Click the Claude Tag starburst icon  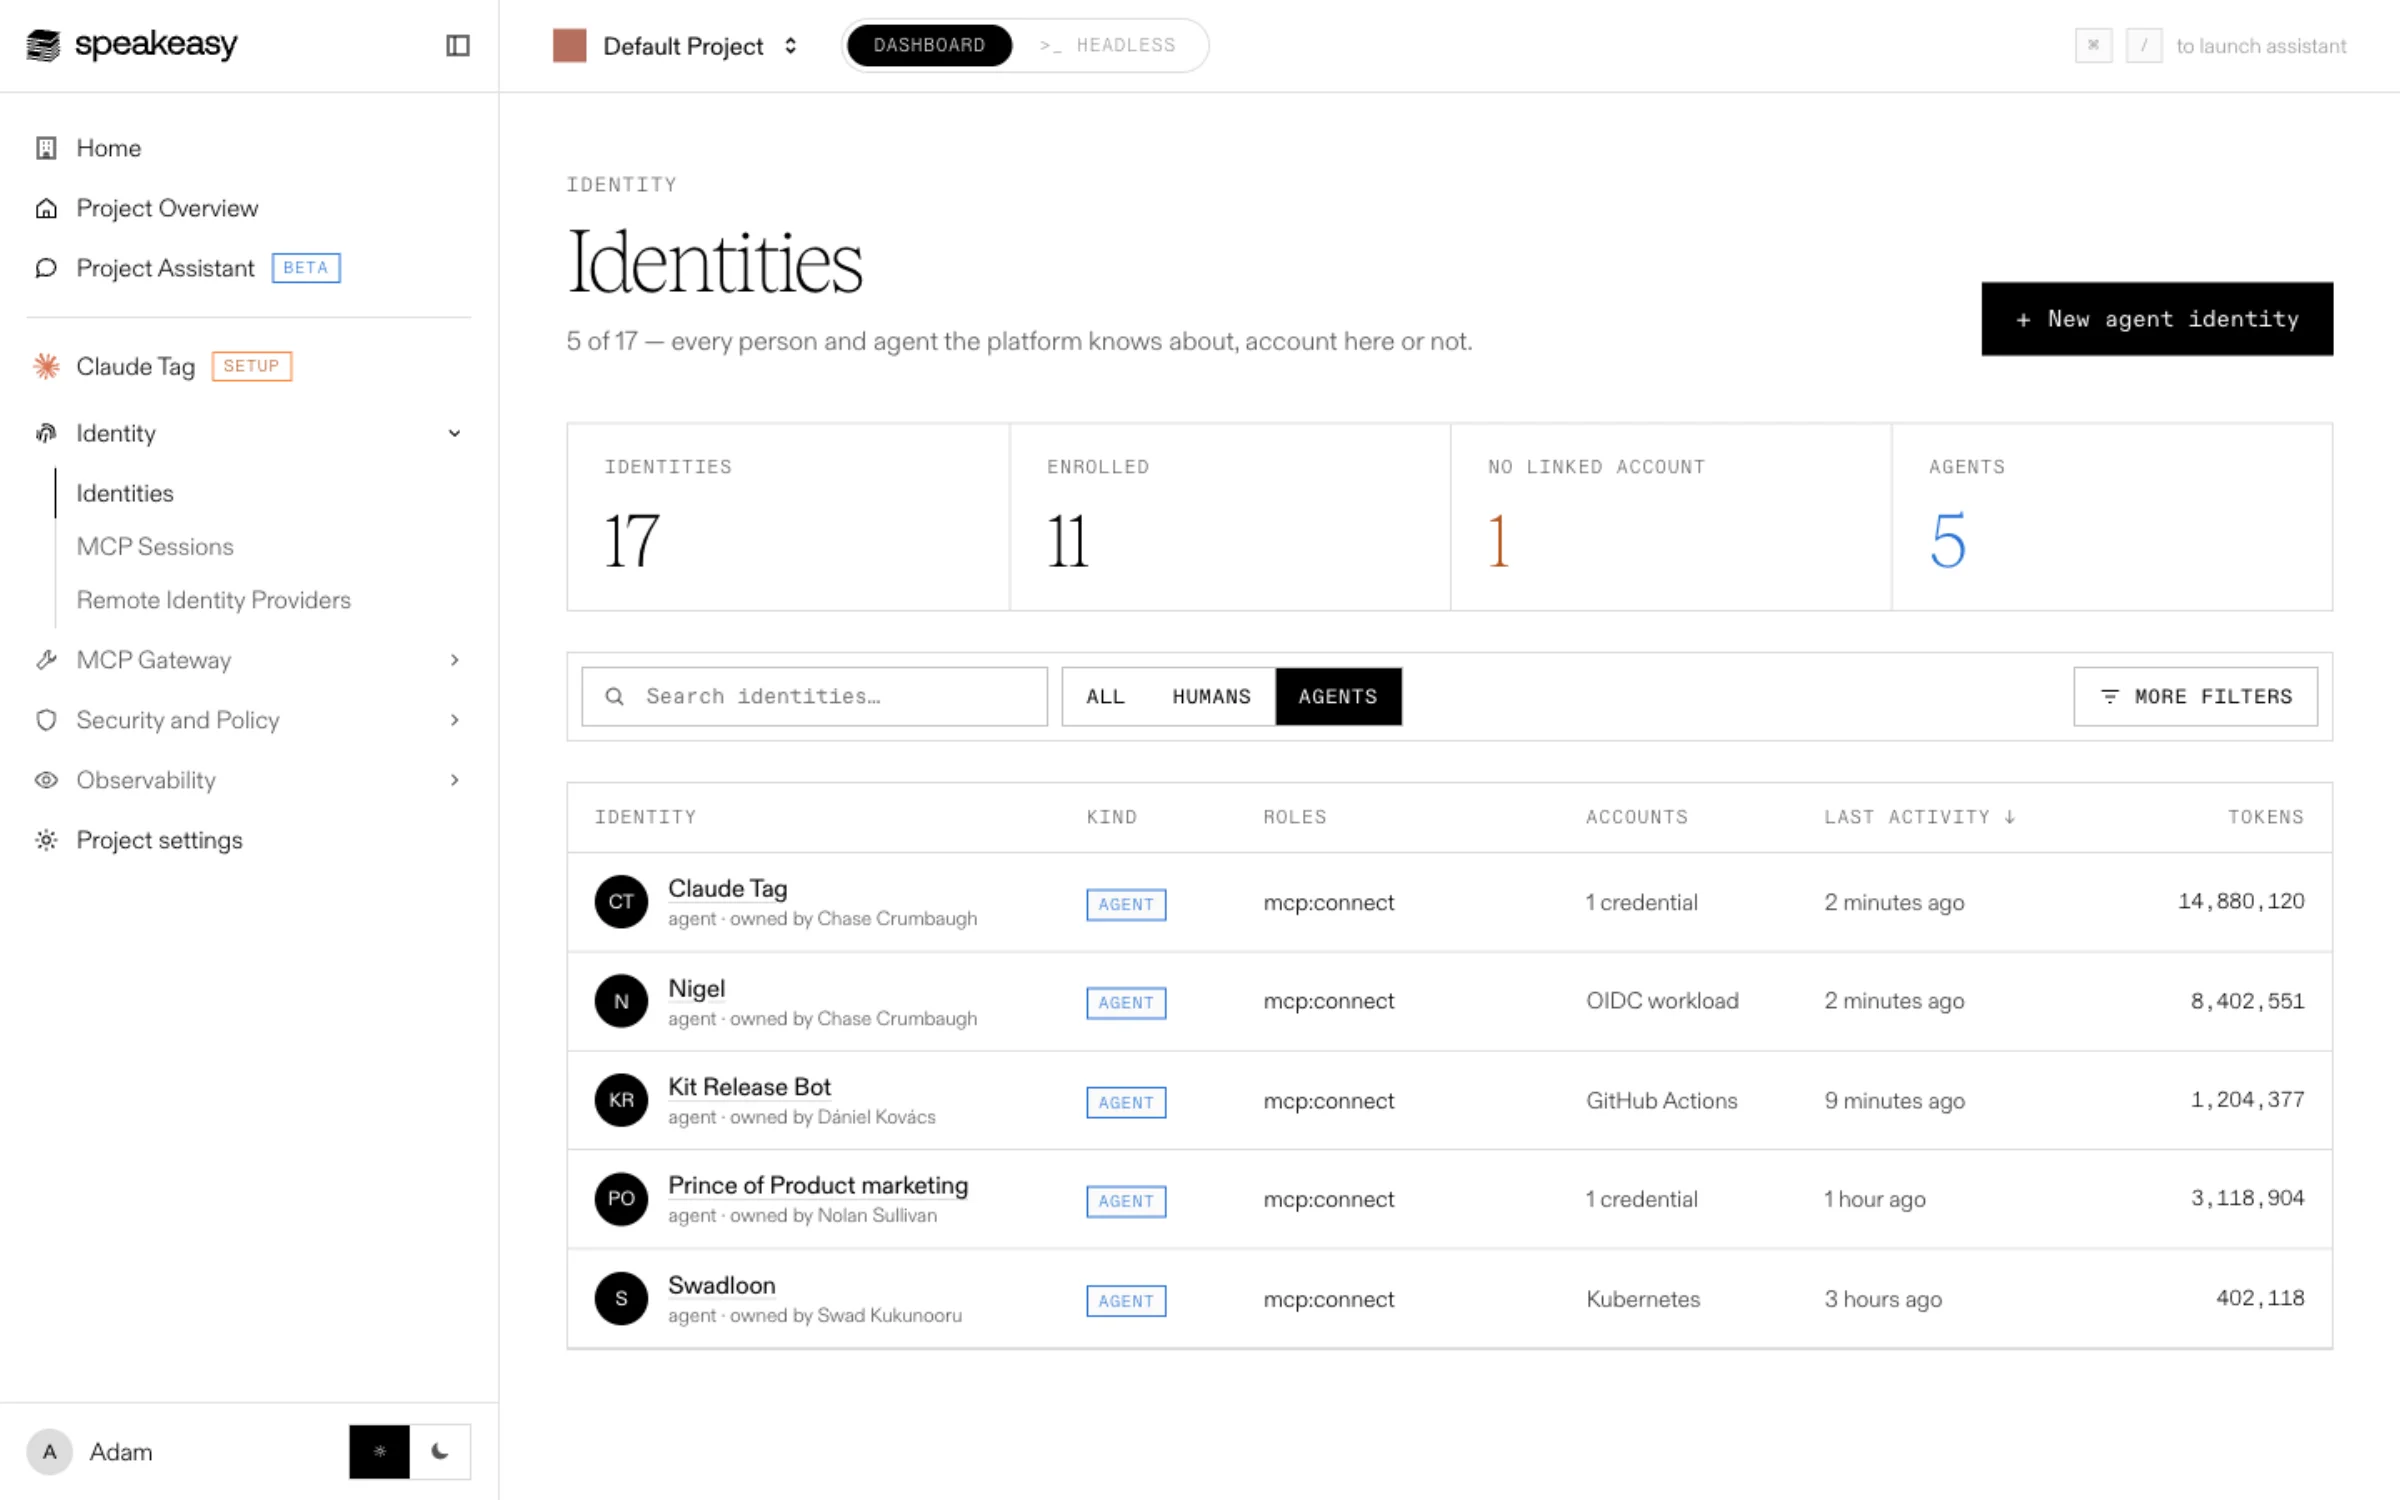click(46, 366)
